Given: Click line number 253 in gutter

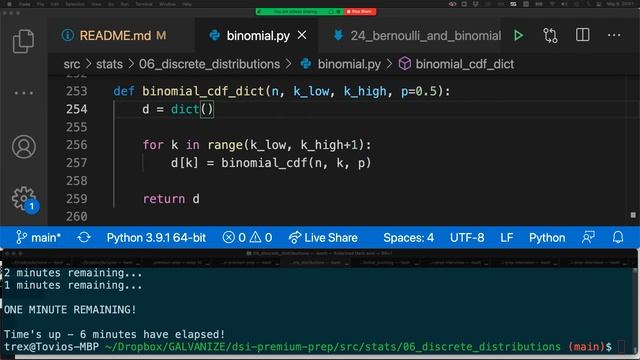Looking at the screenshot, I should (76, 91).
